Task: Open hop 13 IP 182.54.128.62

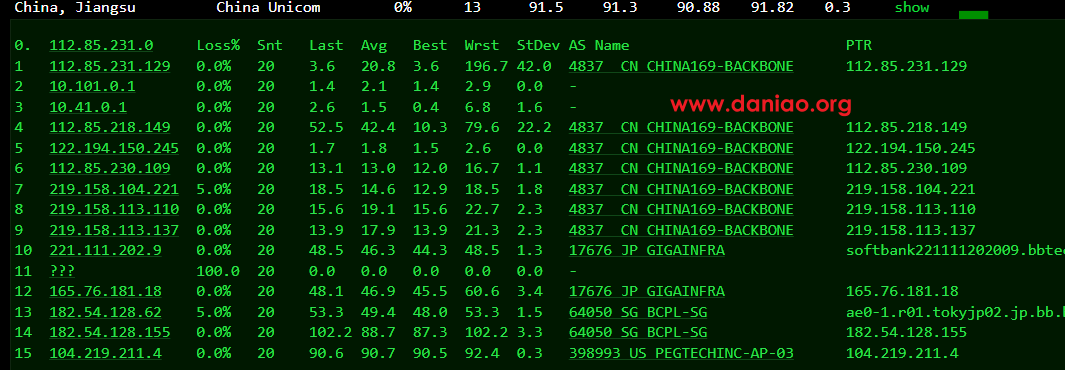Action: [x=105, y=312]
